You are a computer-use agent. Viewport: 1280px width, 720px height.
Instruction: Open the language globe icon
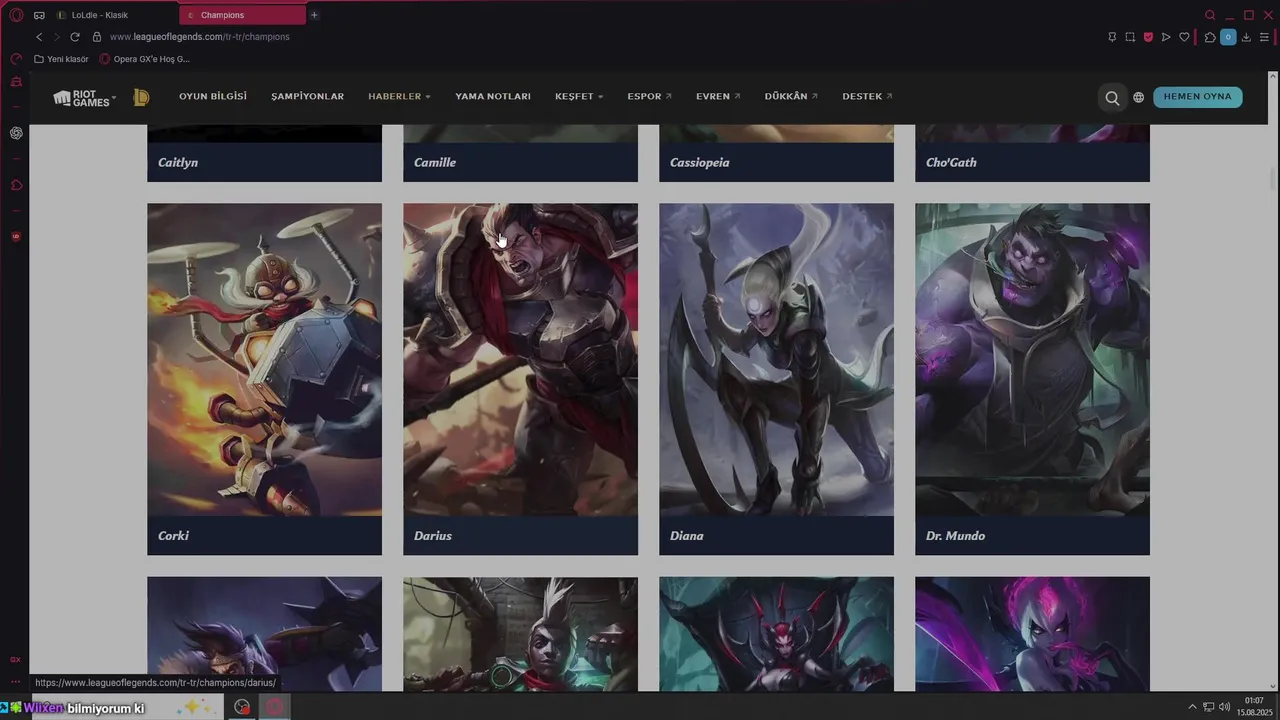(x=1139, y=98)
